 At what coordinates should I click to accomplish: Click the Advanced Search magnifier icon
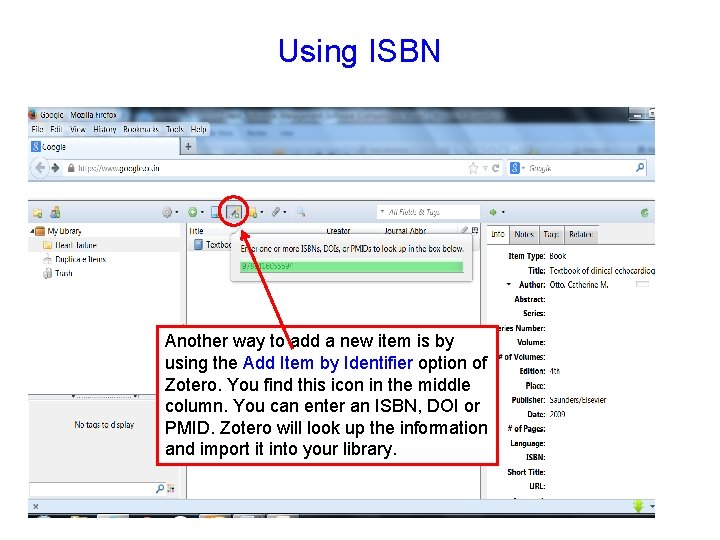tap(301, 212)
